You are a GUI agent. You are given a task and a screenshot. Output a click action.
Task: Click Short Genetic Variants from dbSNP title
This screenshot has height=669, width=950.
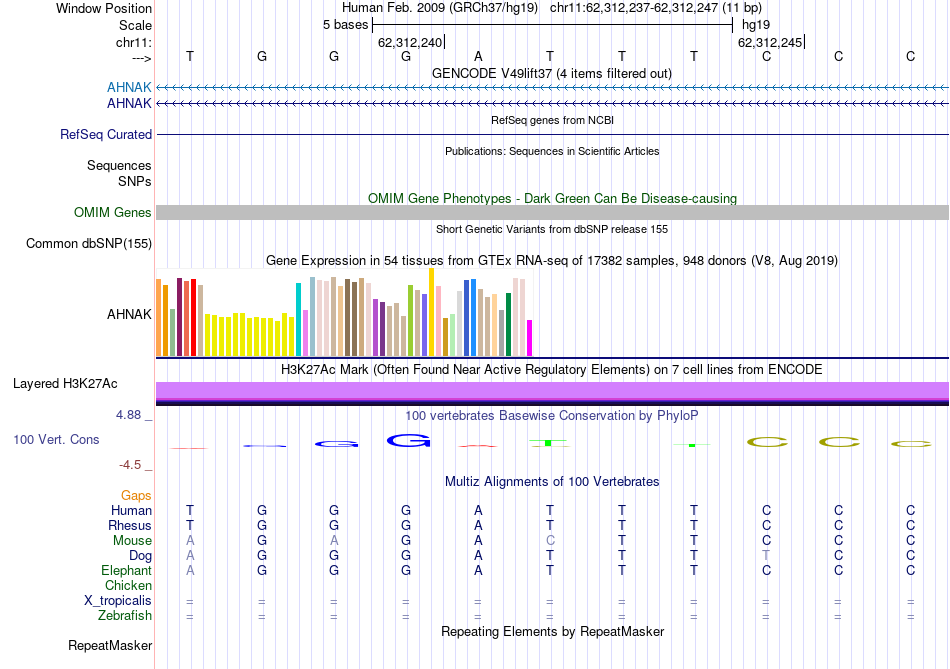point(552,230)
